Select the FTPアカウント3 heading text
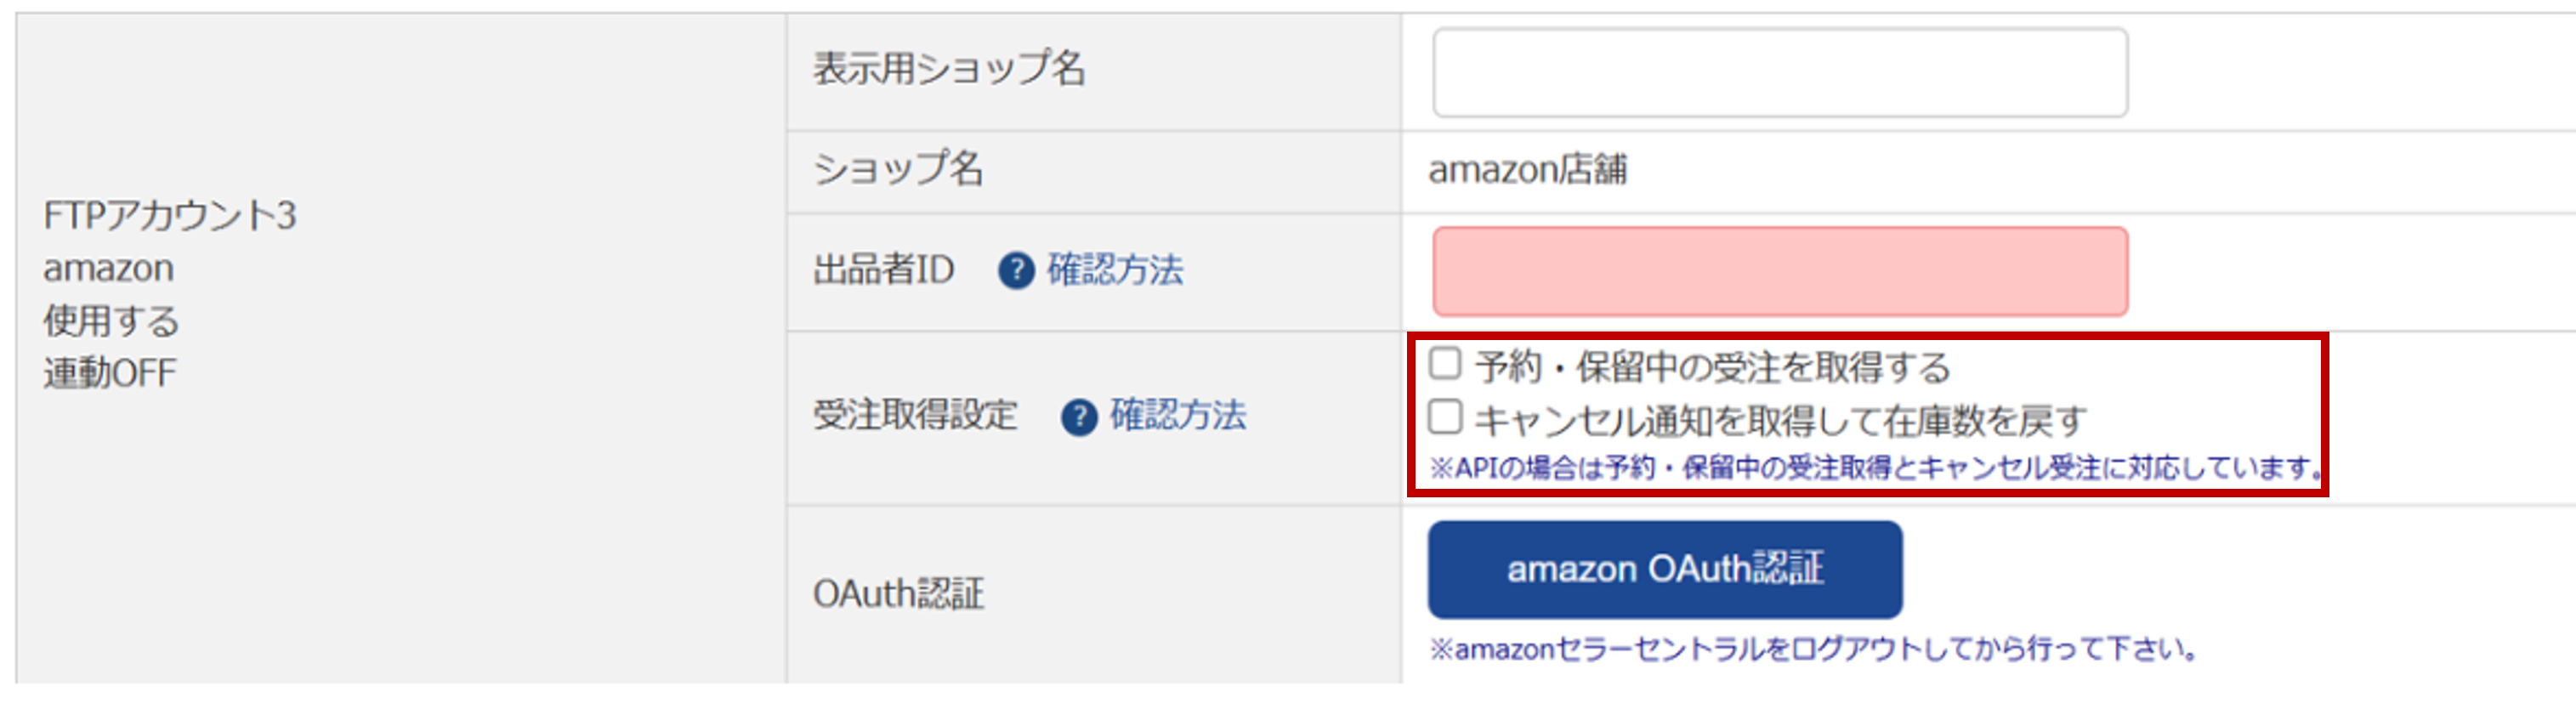This screenshot has height=726, width=2576. 170,216
